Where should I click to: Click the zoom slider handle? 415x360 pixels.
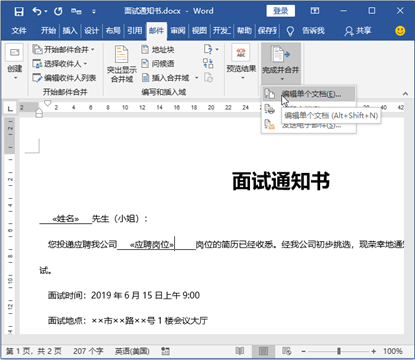click(339, 351)
